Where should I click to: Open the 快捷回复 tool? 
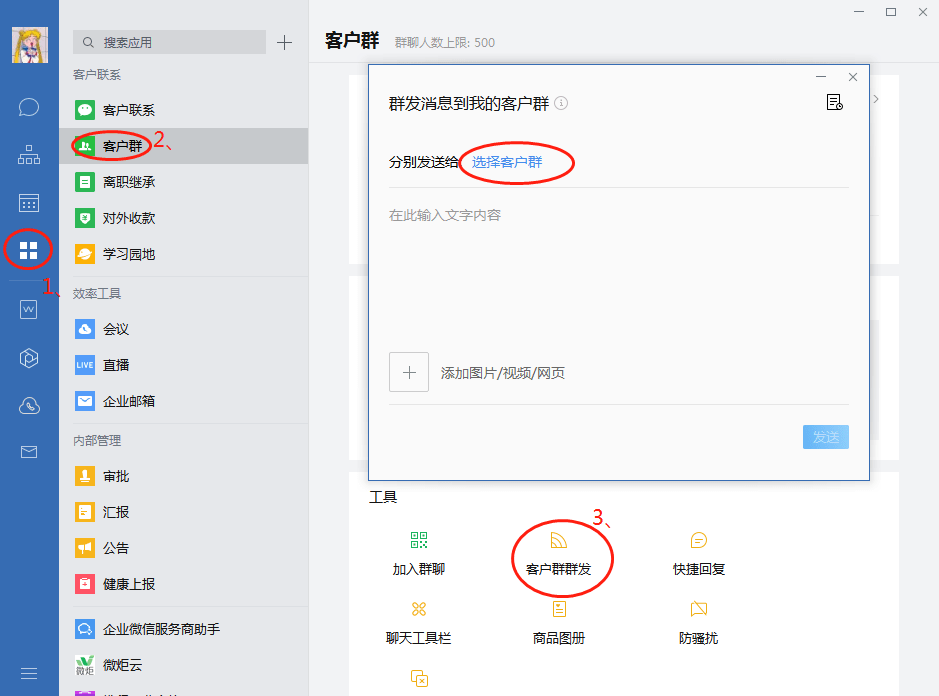pos(698,553)
